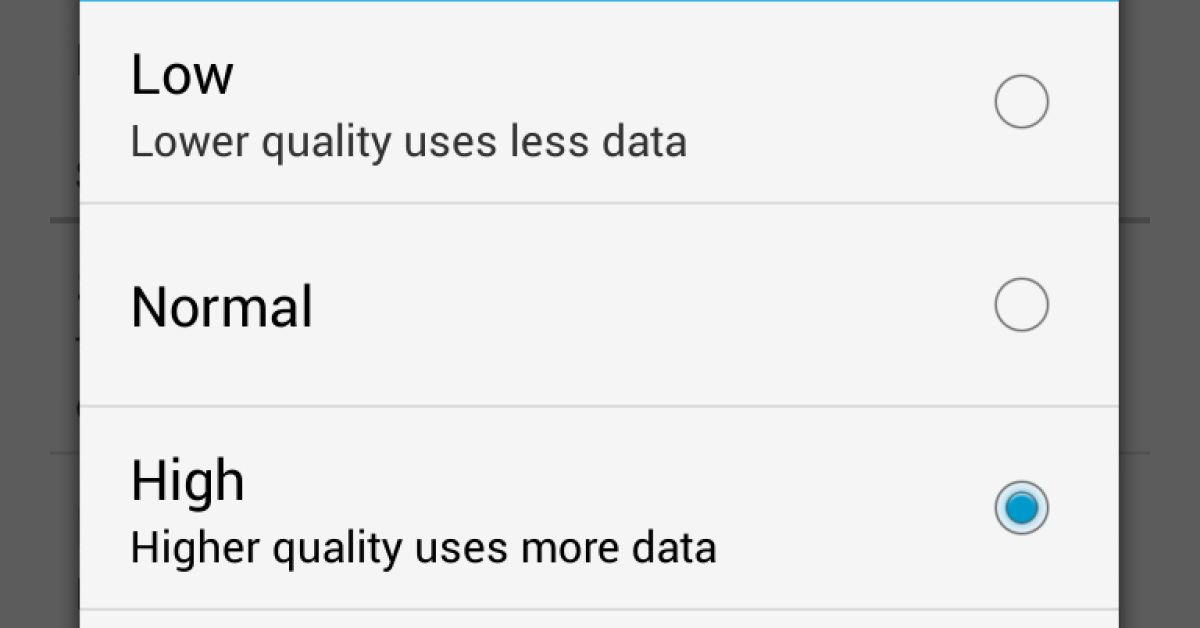The image size is (1200, 628).
Task: Click the divider between Normal and High
Action: point(598,406)
